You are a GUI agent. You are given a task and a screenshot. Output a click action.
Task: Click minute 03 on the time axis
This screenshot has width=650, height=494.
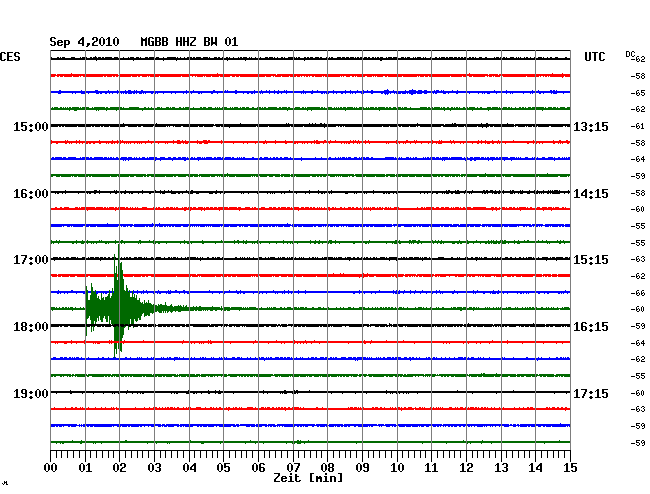click(154, 468)
